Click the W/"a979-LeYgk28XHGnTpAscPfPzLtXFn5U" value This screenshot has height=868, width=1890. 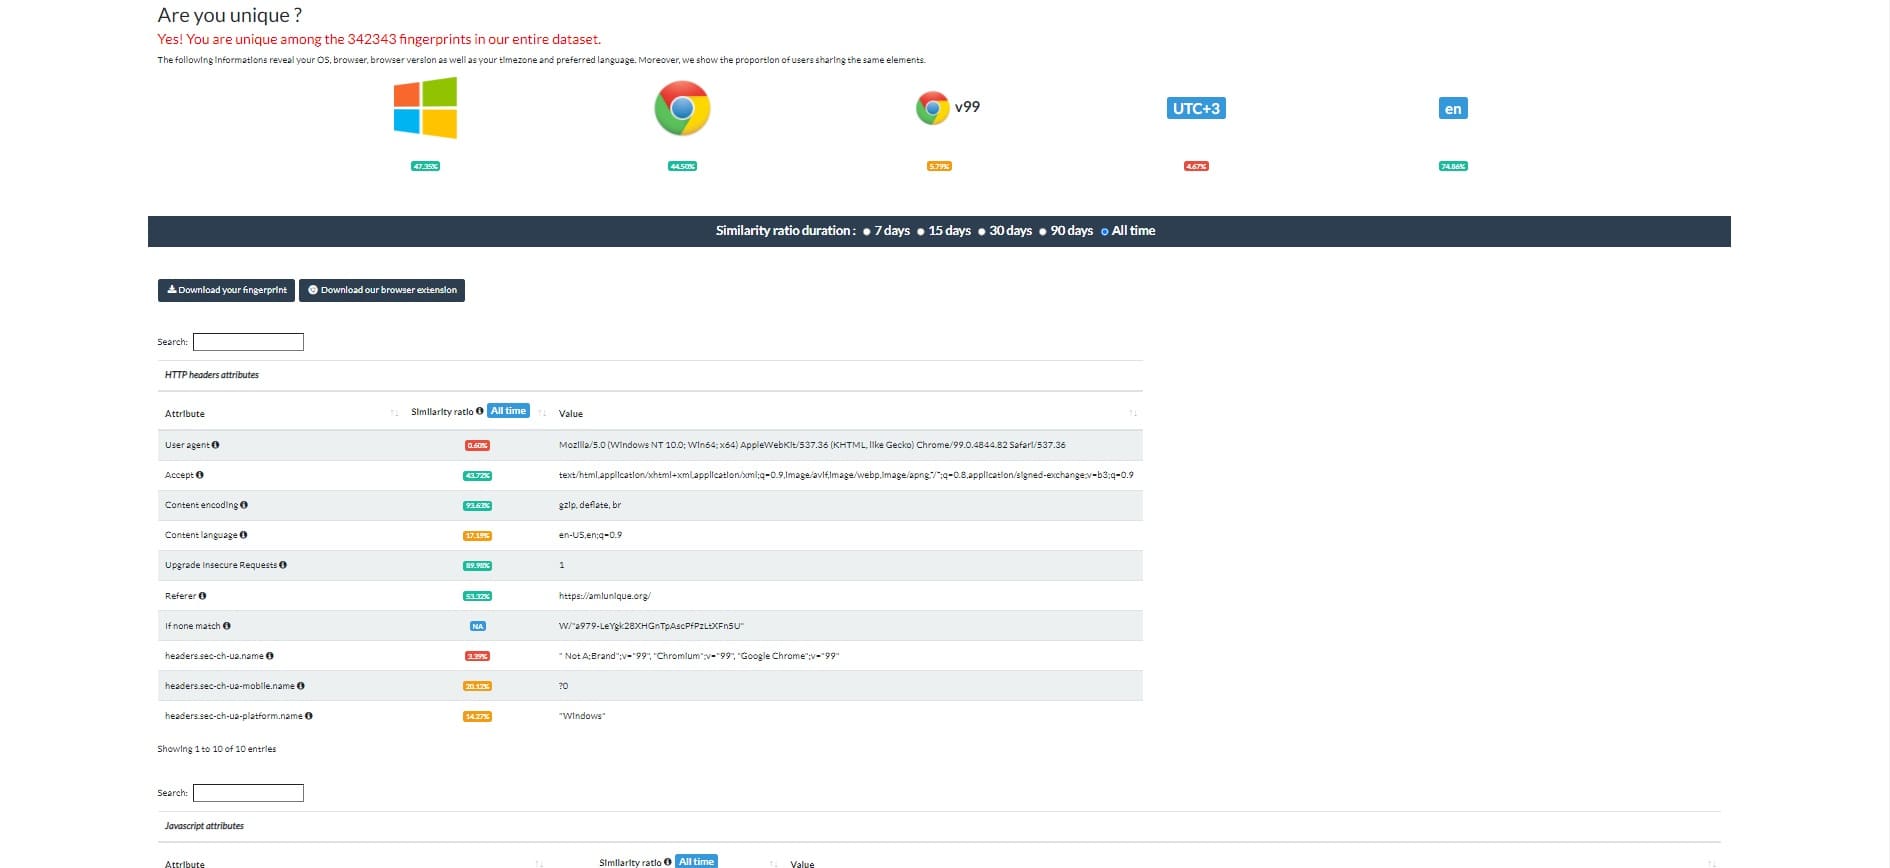click(651, 626)
